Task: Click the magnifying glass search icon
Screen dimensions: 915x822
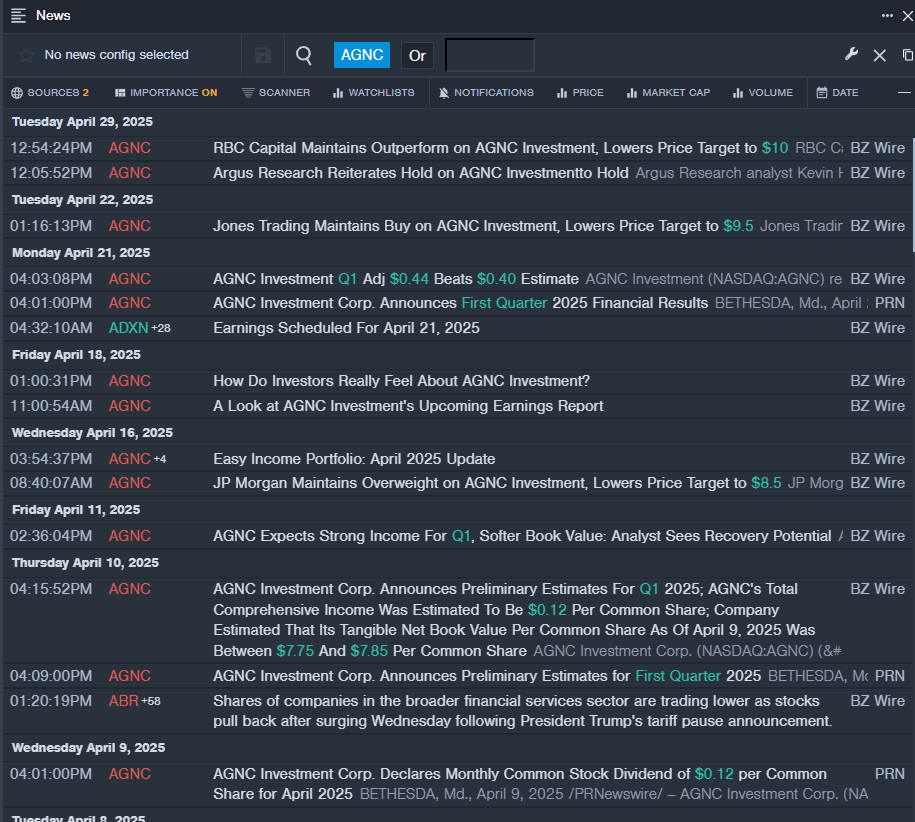Action: point(303,55)
